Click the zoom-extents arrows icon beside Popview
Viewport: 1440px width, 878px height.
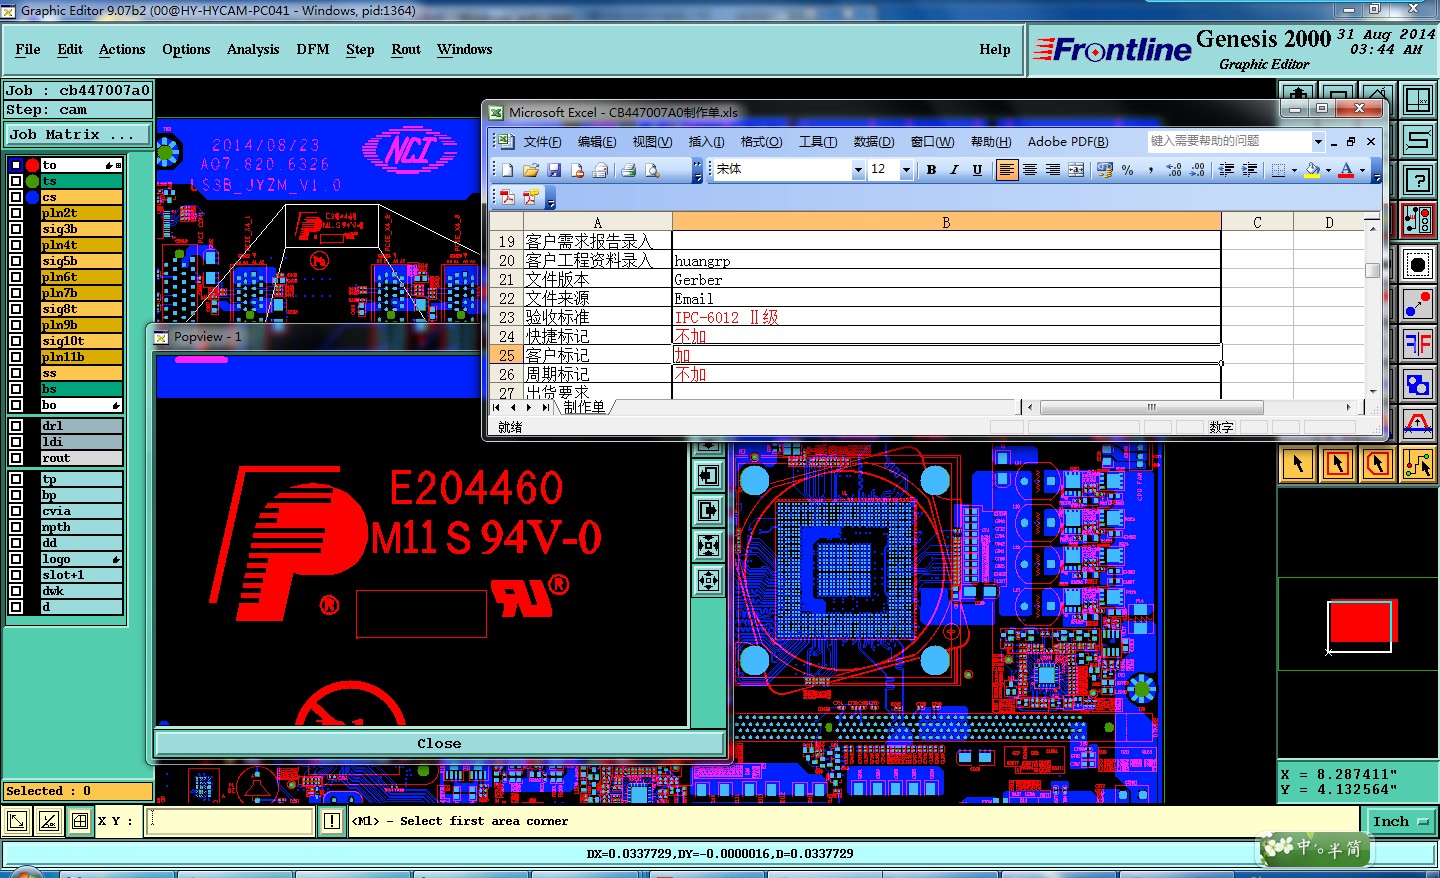(708, 546)
